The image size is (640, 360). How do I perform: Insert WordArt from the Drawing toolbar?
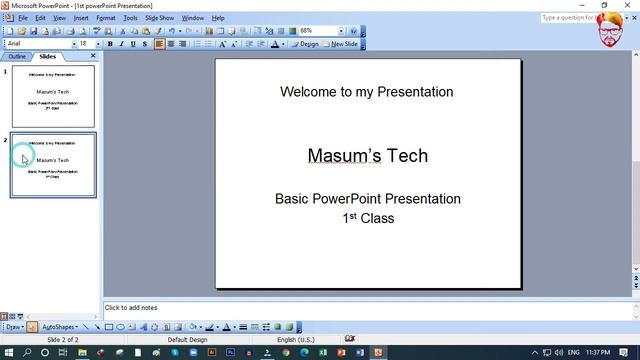pyautogui.click(x=143, y=327)
